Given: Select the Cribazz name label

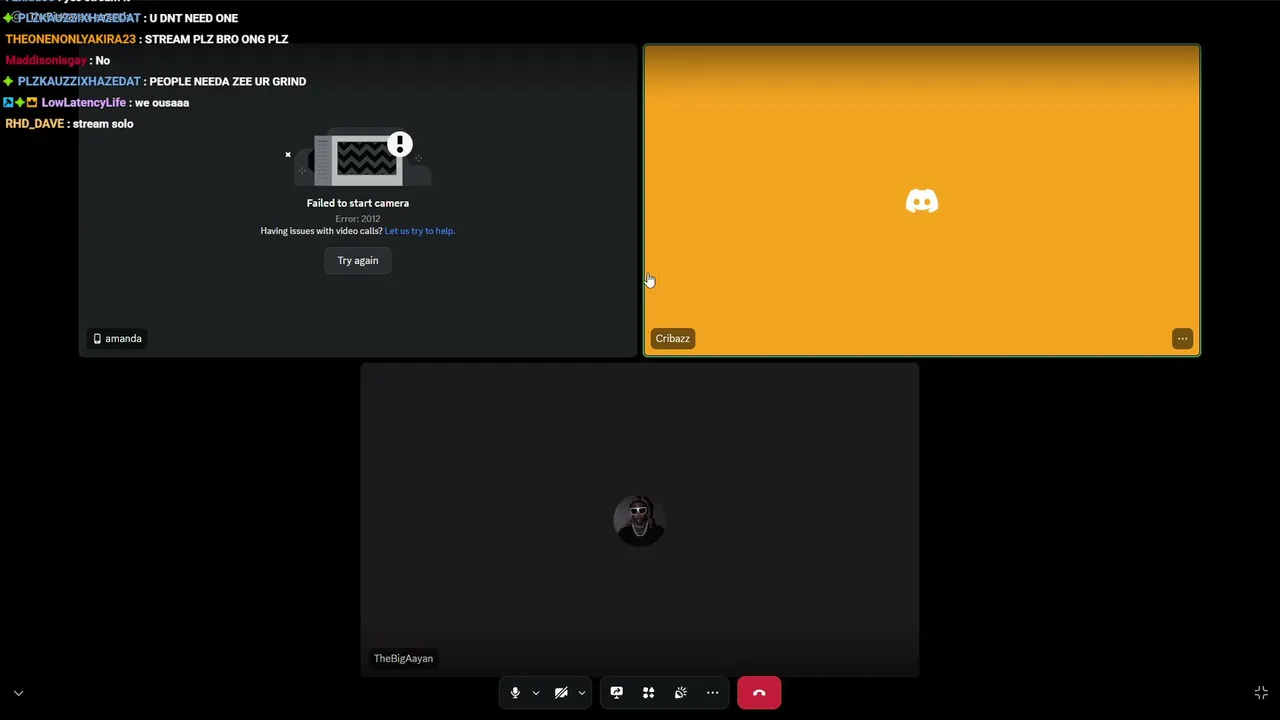Looking at the screenshot, I should click(673, 338).
